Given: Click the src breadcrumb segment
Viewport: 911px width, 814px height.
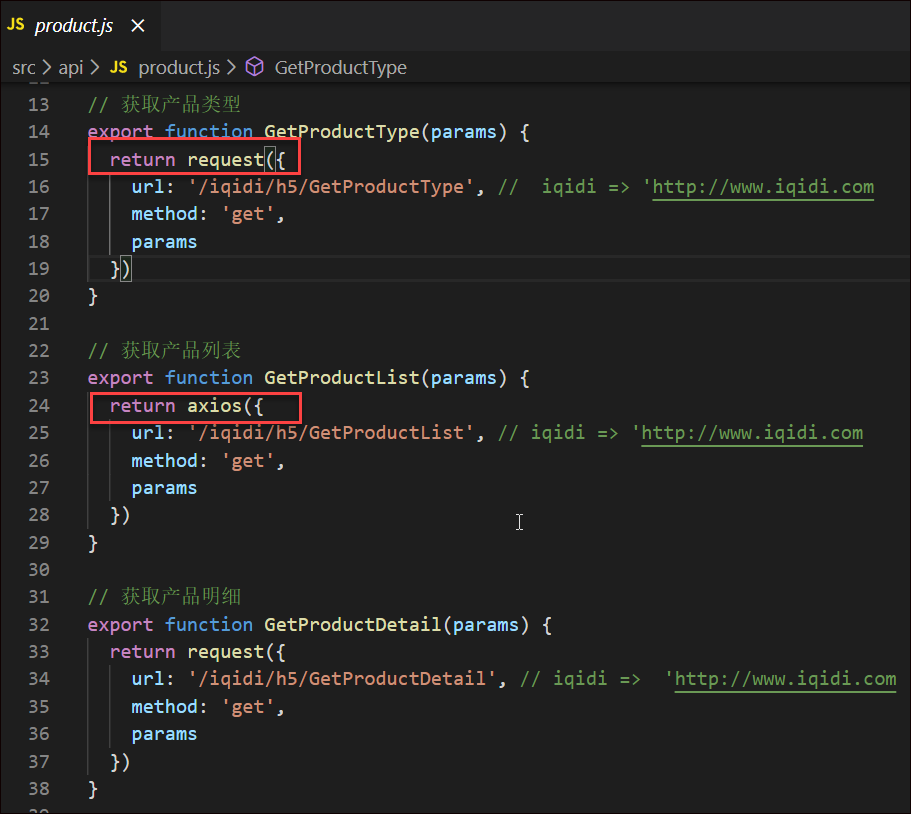Looking at the screenshot, I should point(24,68).
